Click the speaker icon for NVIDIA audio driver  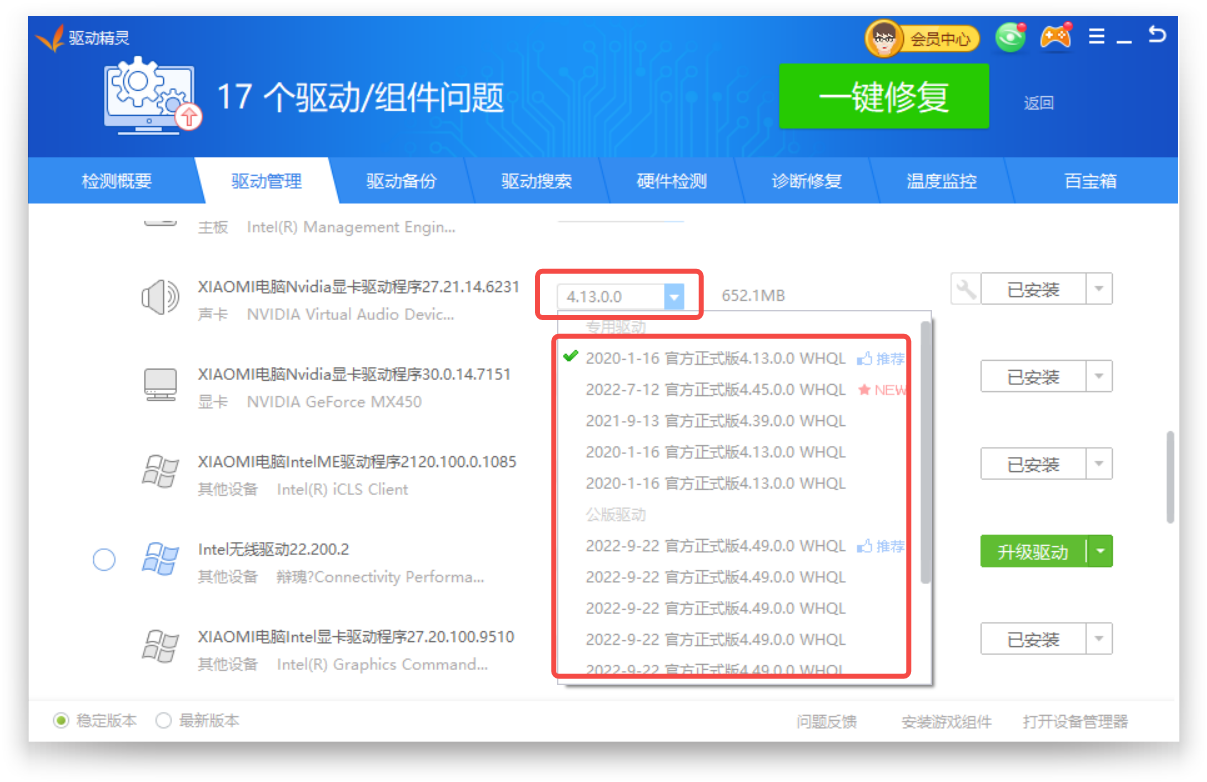pos(160,297)
